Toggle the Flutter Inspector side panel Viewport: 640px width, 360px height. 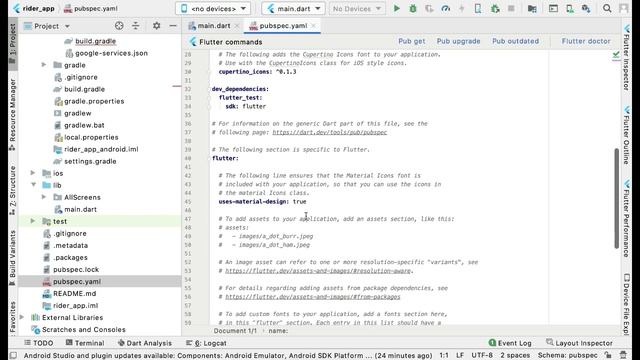tap(627, 57)
